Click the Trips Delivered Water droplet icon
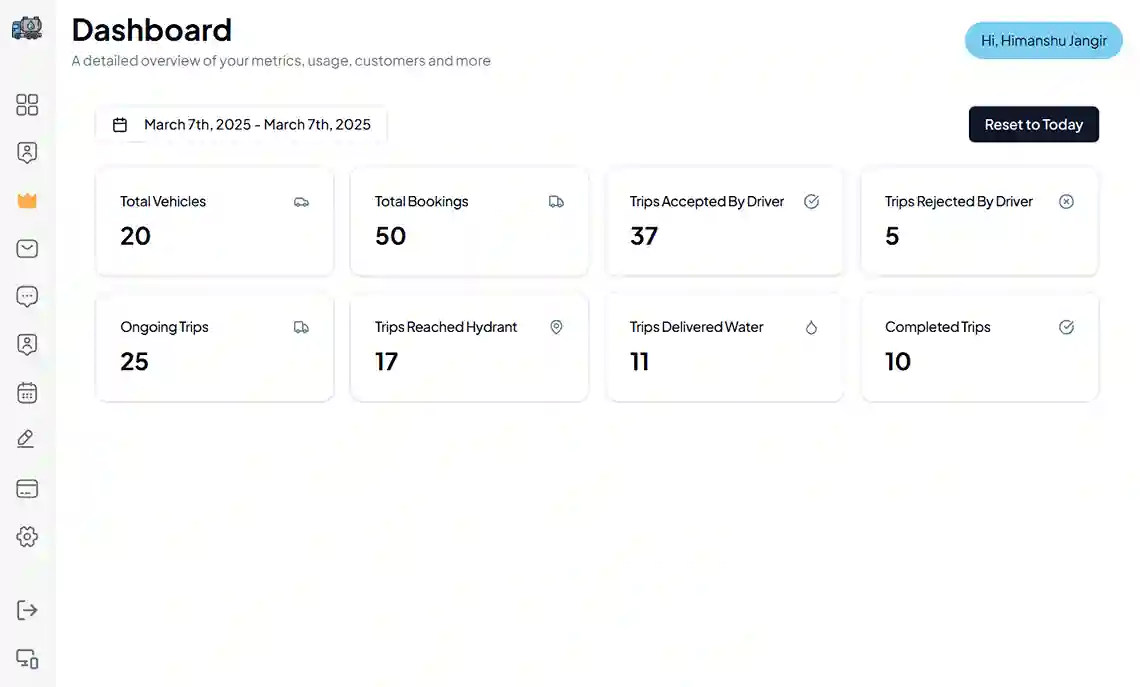The image size is (1140, 687). click(x=811, y=327)
